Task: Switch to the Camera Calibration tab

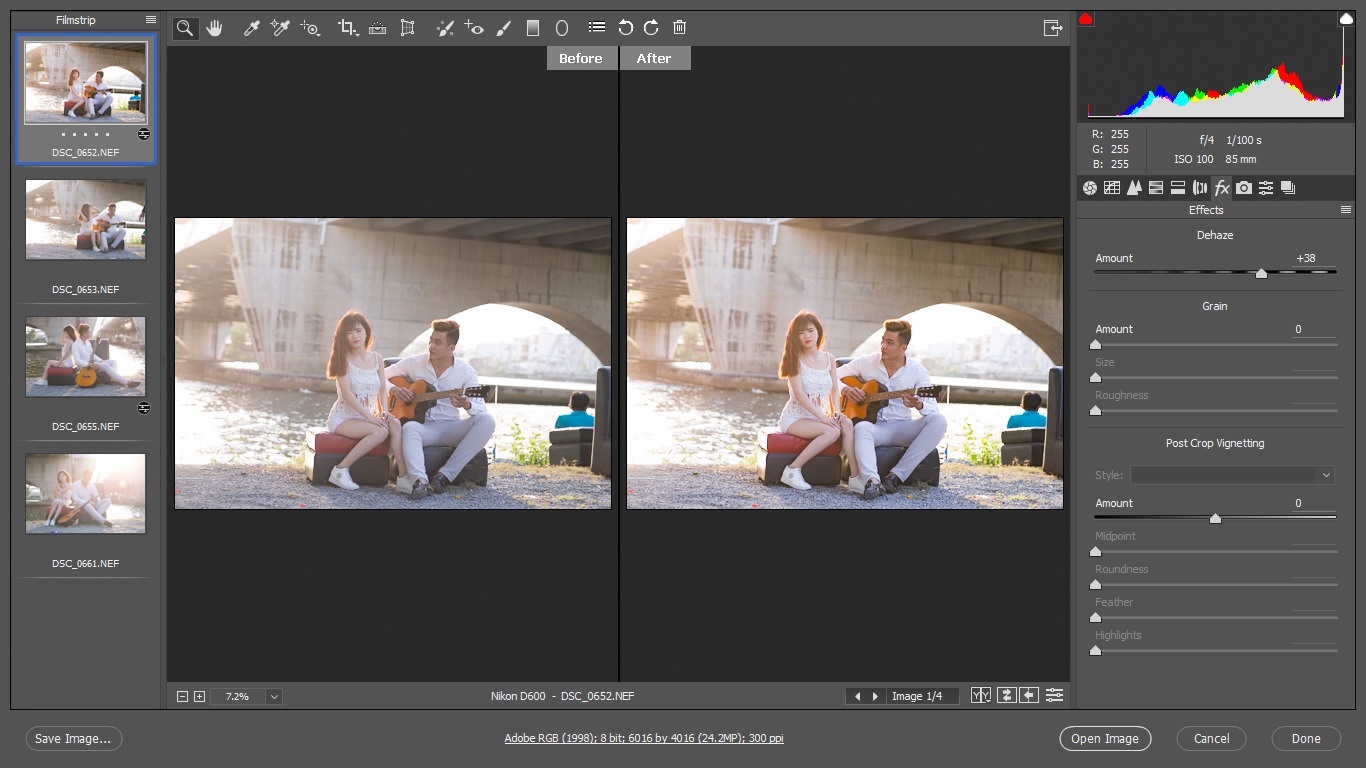Action: click(x=1243, y=188)
